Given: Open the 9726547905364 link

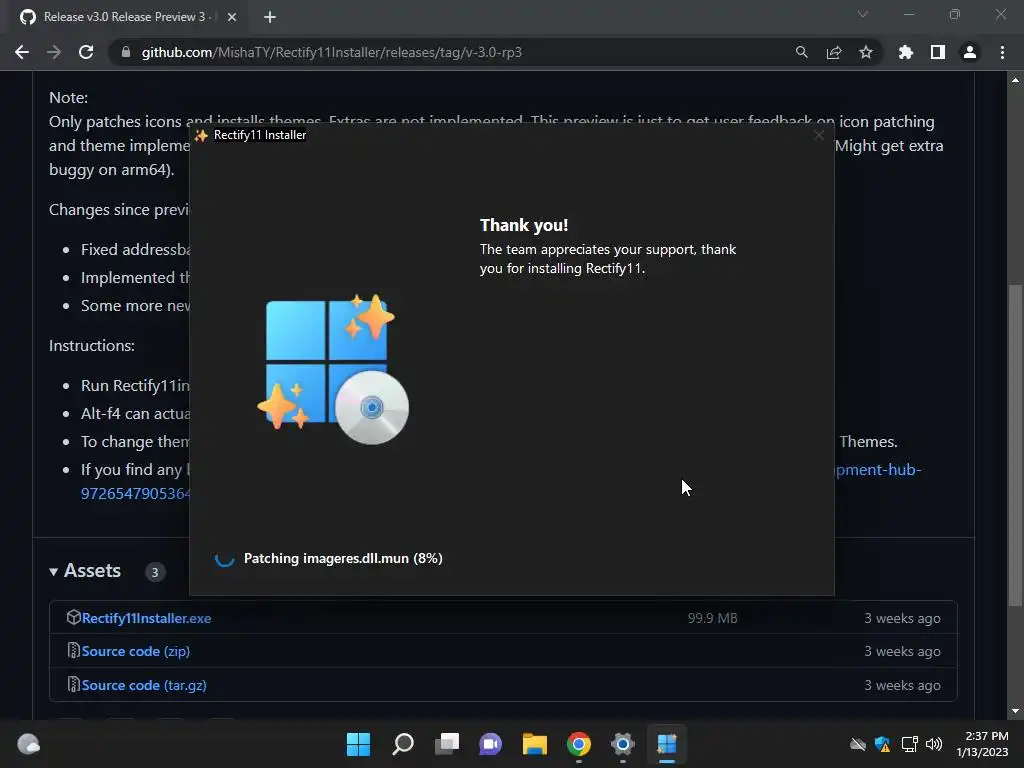Looking at the screenshot, I should click(x=135, y=494).
